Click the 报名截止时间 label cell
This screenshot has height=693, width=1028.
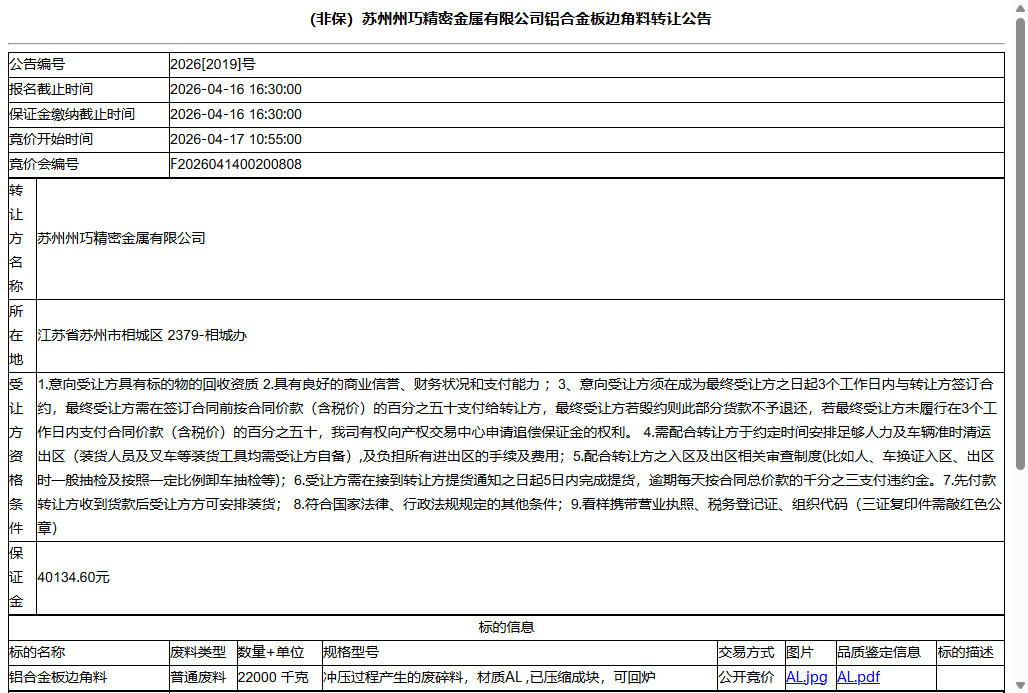click(89, 89)
